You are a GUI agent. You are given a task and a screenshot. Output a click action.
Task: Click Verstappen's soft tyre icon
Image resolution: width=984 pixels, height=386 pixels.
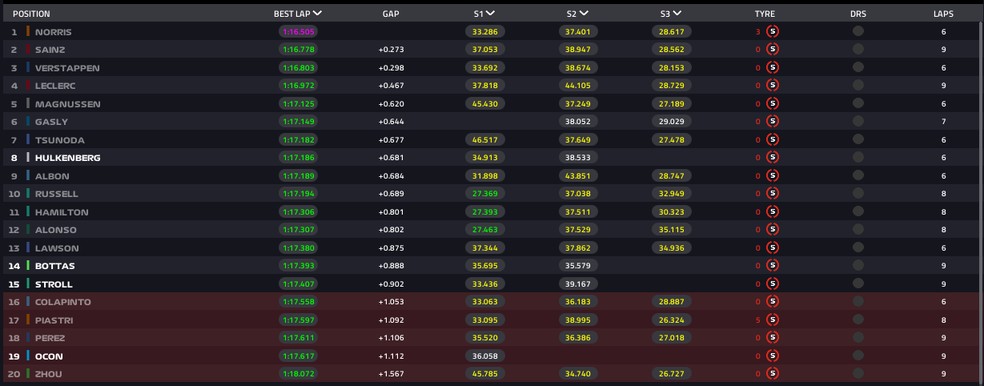tap(773, 67)
